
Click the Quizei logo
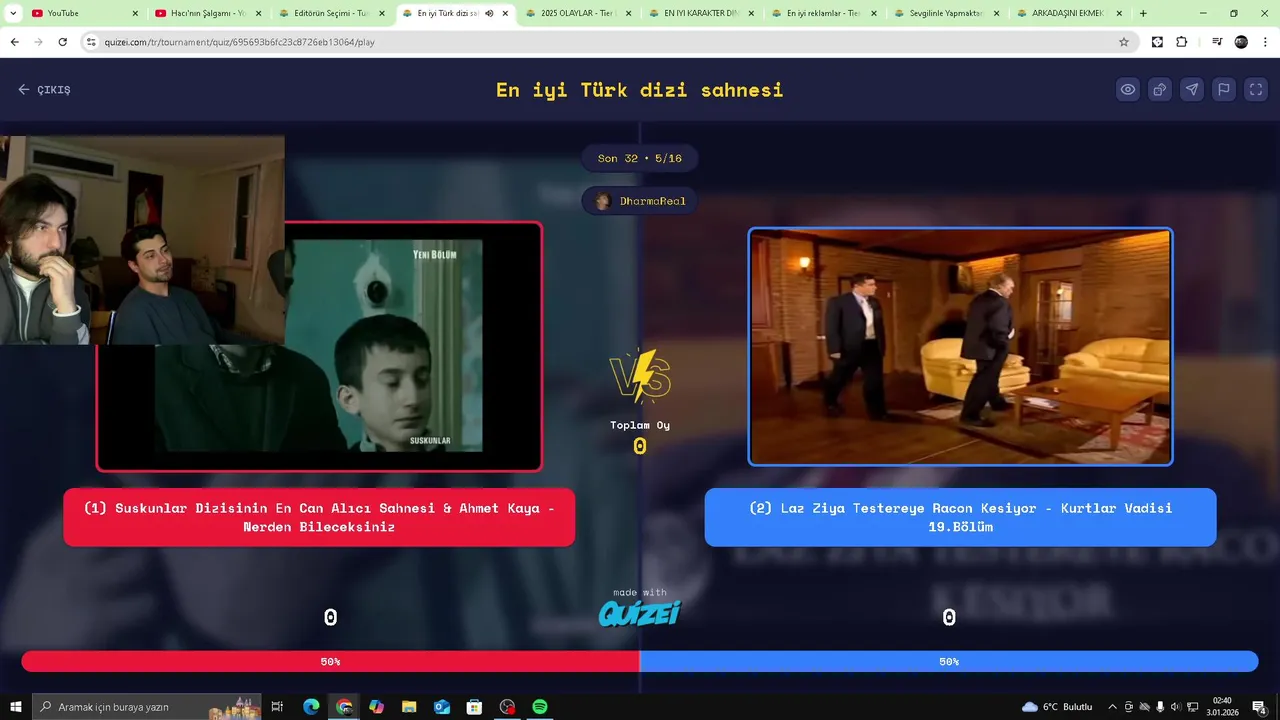640,613
